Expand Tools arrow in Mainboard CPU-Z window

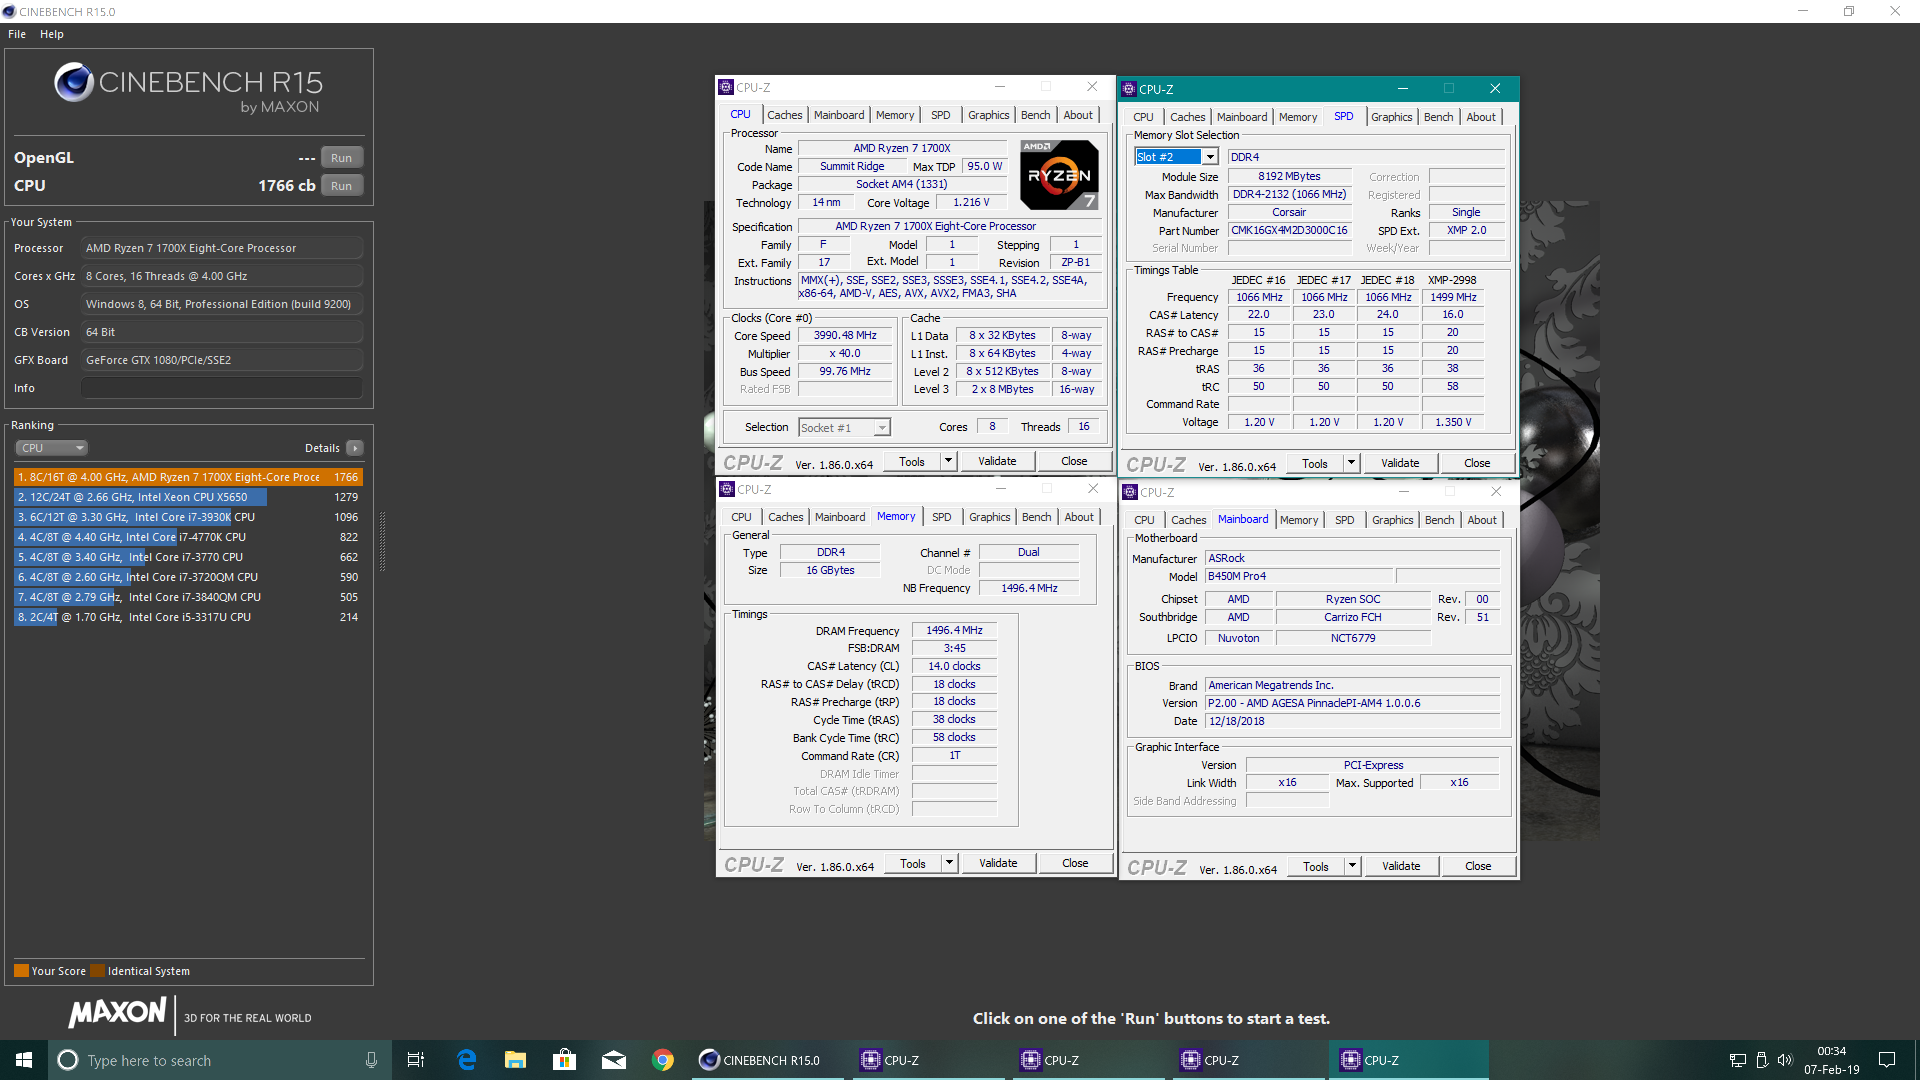(1352, 866)
